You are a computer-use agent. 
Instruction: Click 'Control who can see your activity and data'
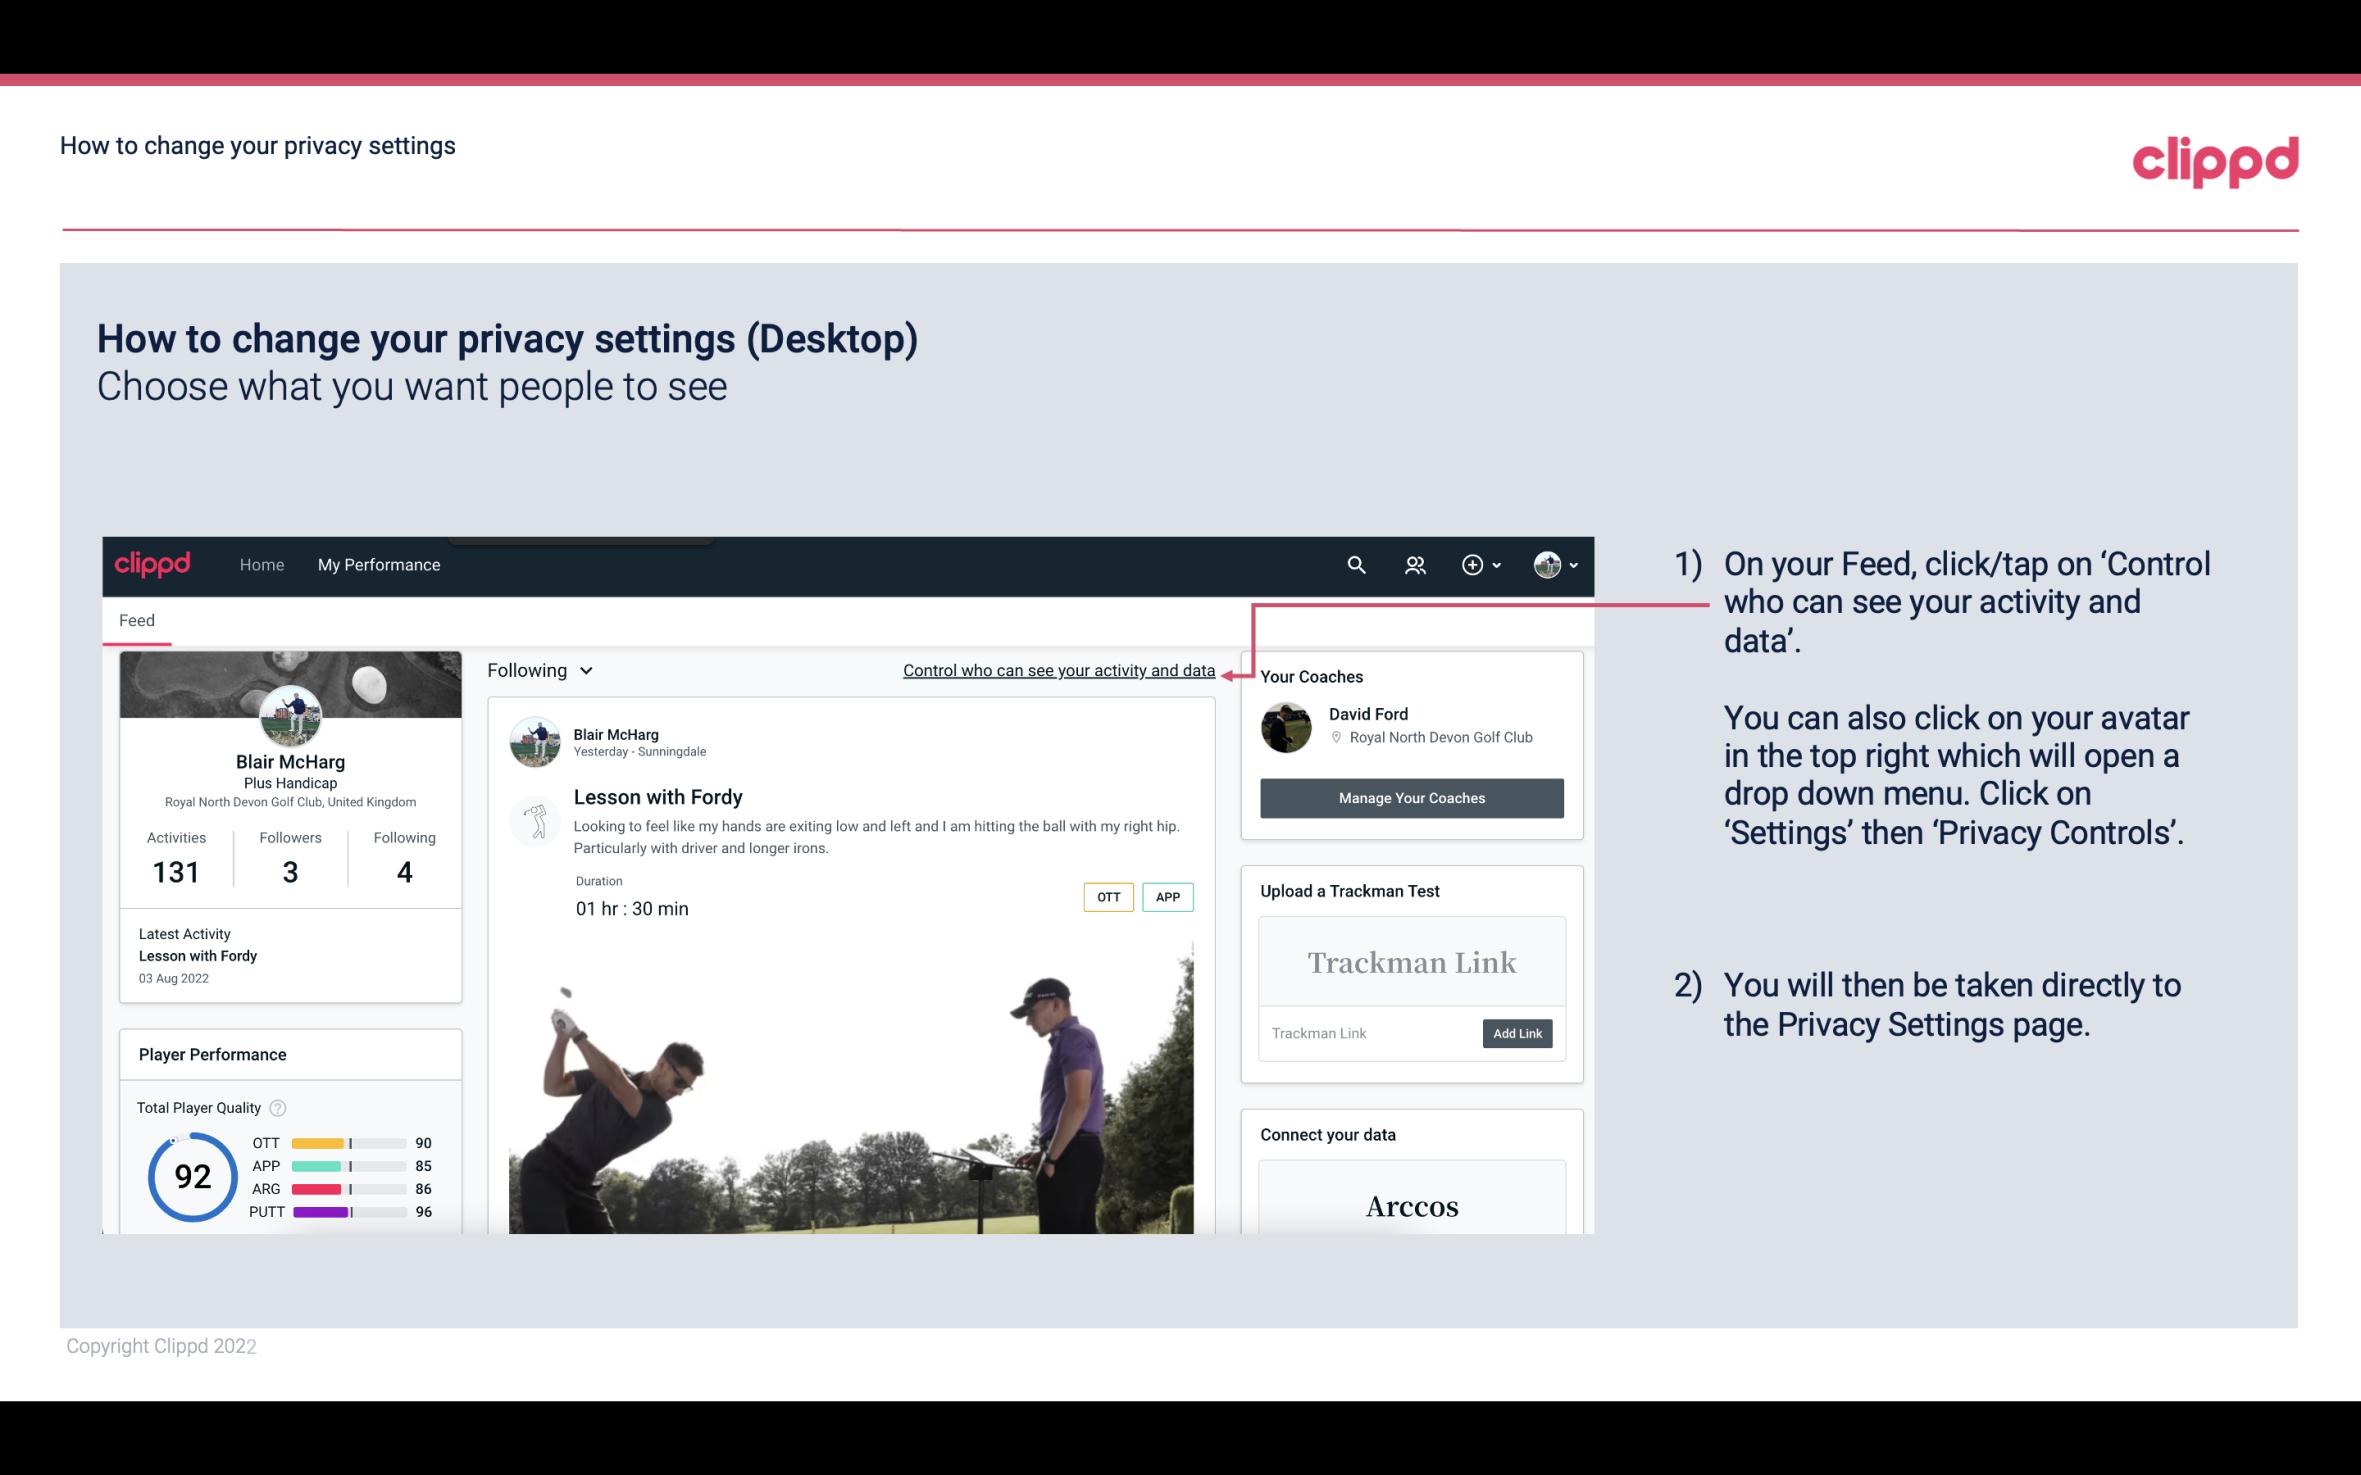coord(1058,670)
